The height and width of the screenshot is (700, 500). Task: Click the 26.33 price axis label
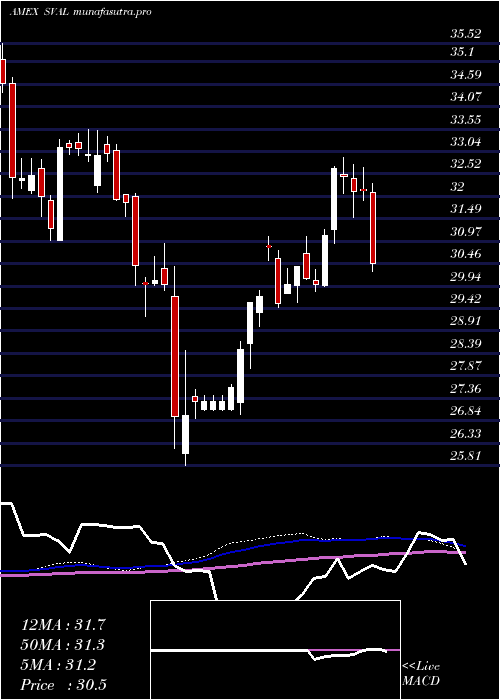tap(466, 433)
